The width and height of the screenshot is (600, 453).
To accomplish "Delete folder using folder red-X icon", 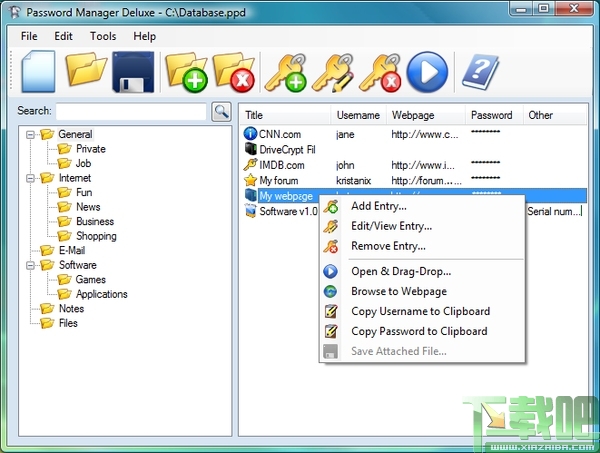I will pos(233,72).
